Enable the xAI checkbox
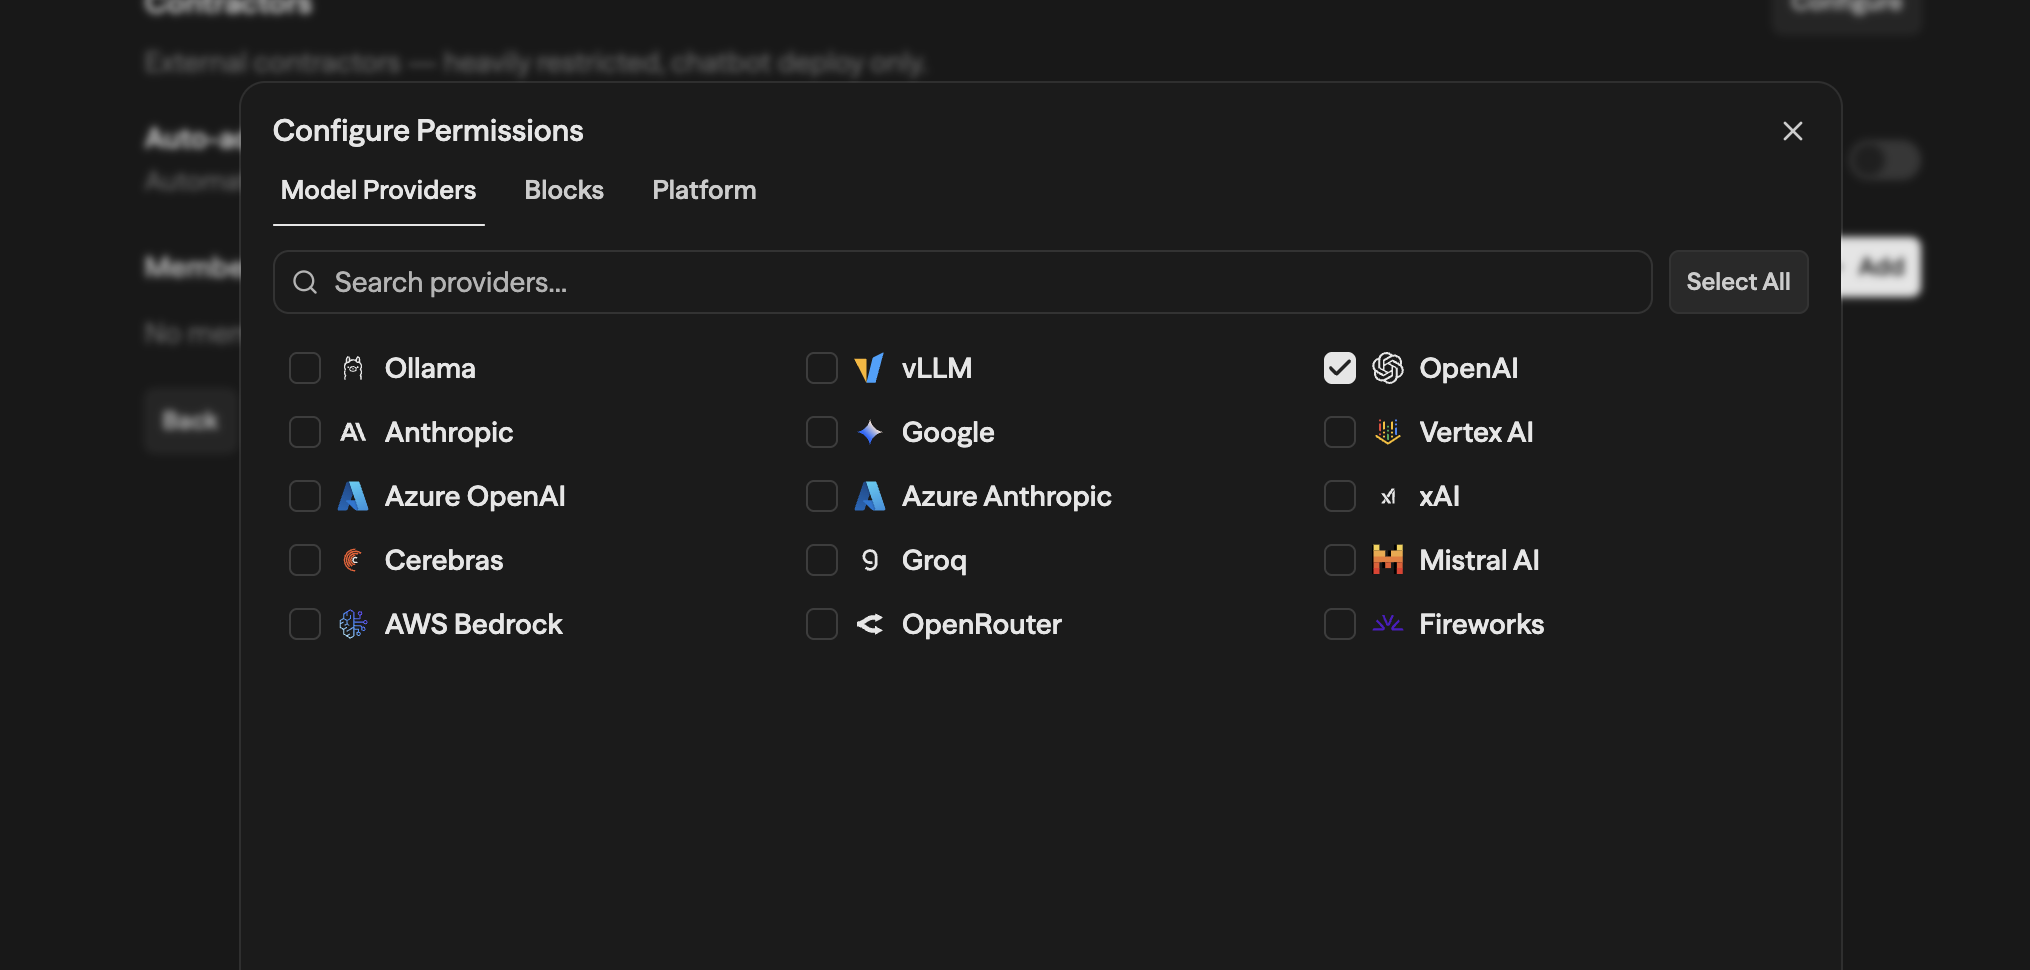Image resolution: width=2030 pixels, height=970 pixels. pos(1339,496)
